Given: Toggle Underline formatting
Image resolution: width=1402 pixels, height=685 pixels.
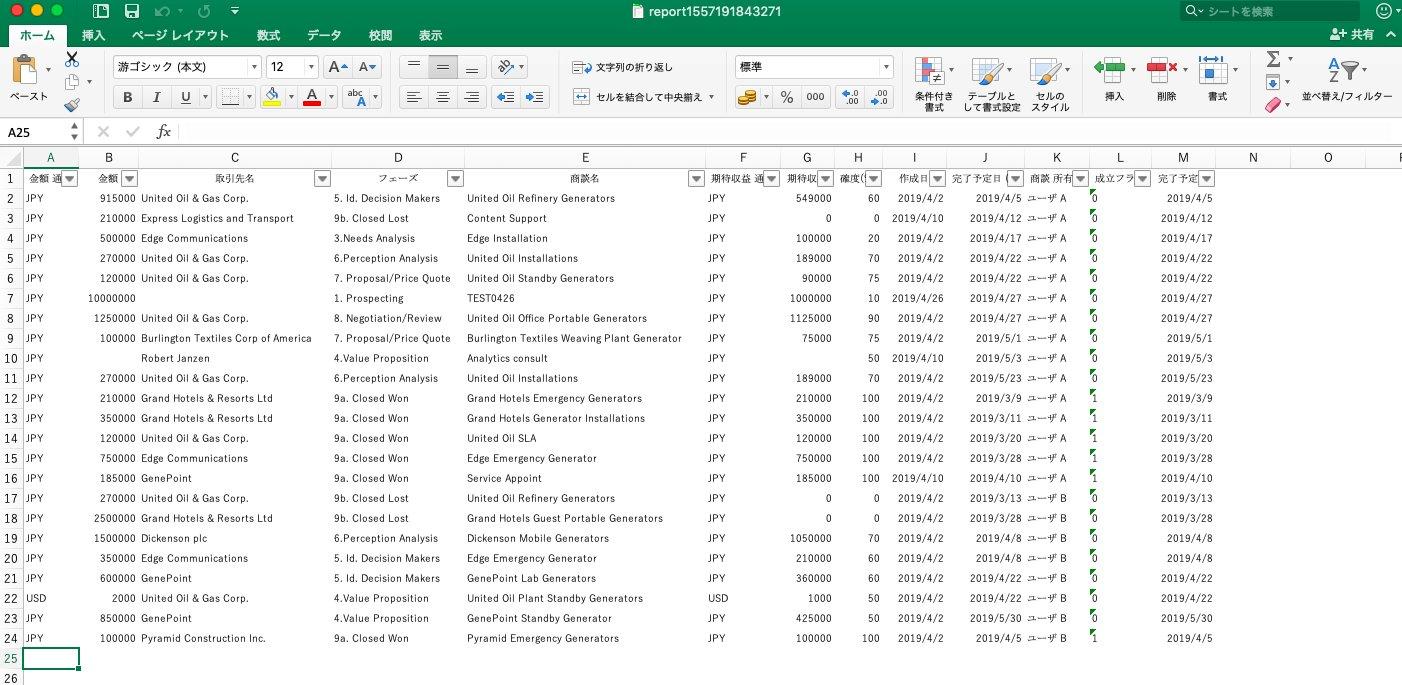Looking at the screenshot, I should 185,97.
